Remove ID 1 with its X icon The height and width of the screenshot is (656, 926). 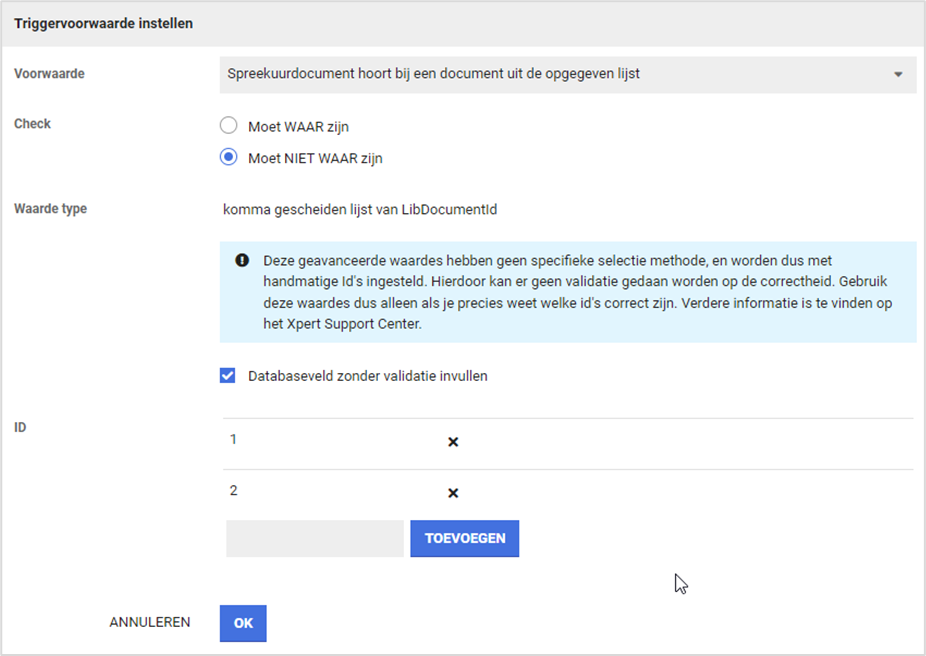(453, 441)
